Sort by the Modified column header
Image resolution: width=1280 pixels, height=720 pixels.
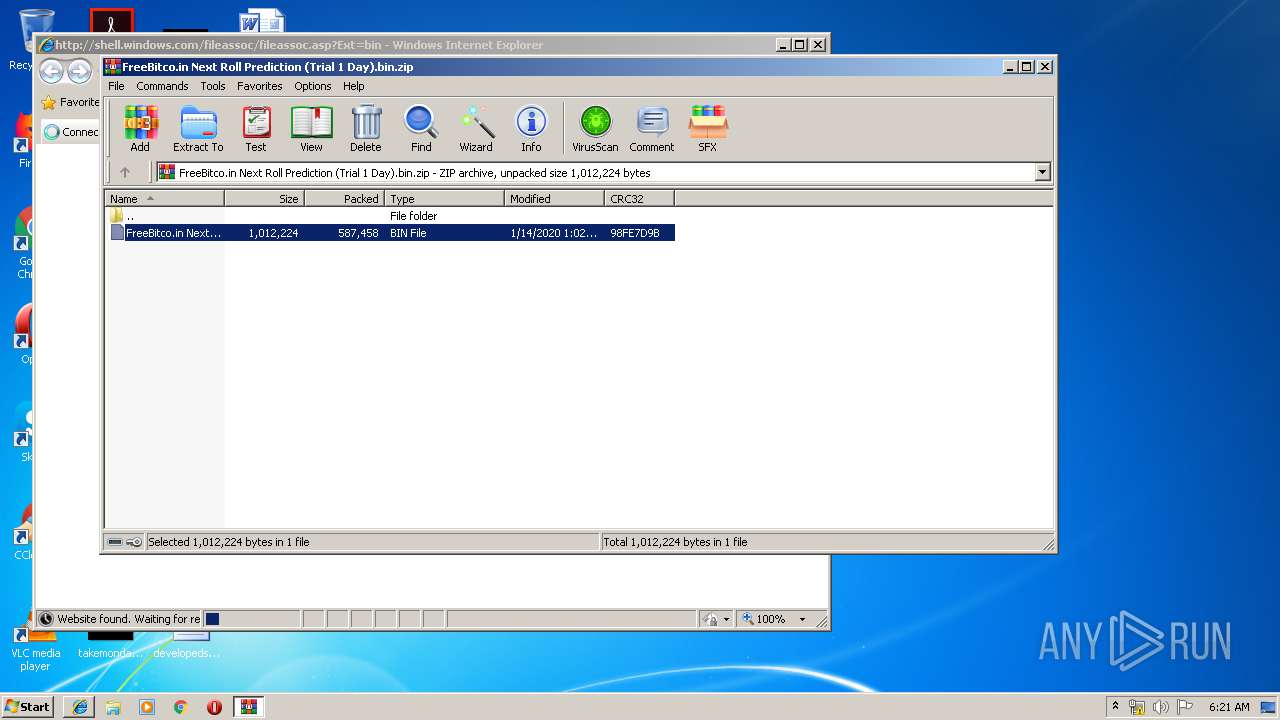(x=554, y=199)
